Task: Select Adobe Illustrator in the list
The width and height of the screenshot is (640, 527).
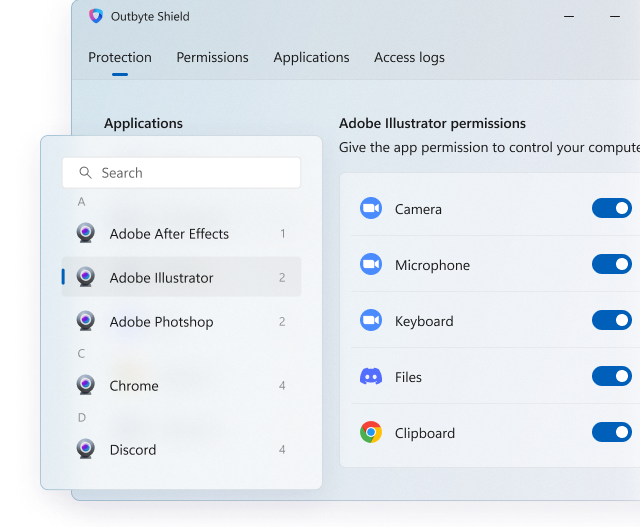Action: tap(182, 277)
